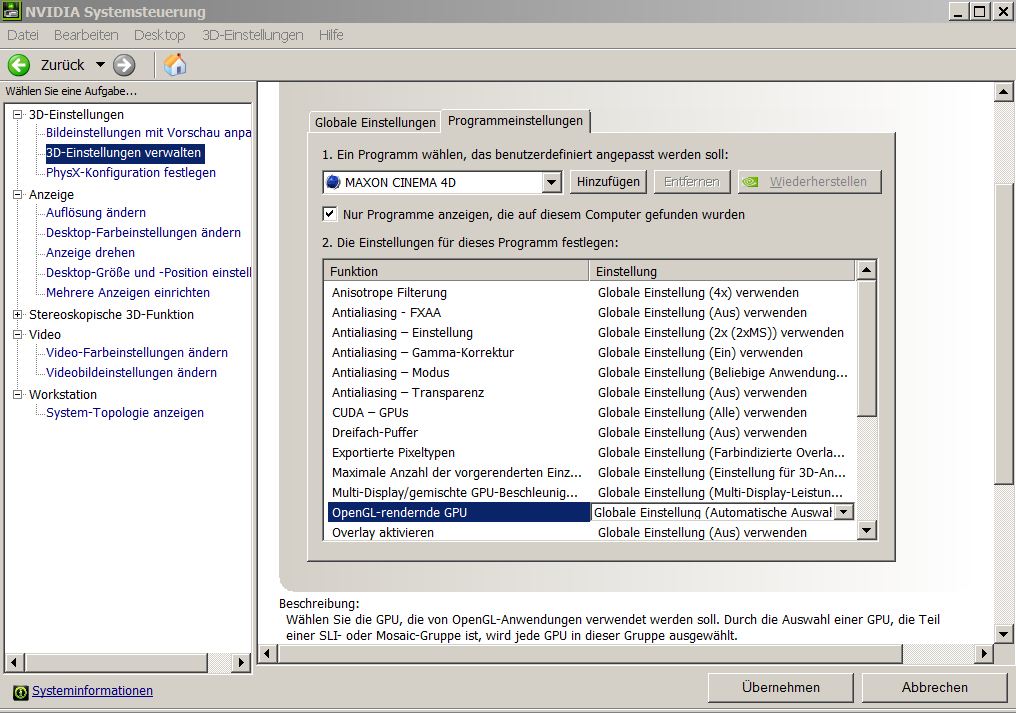Viewport: 1016px width, 713px height.
Task: Click the Funktion column header
Action: [x=456, y=271]
